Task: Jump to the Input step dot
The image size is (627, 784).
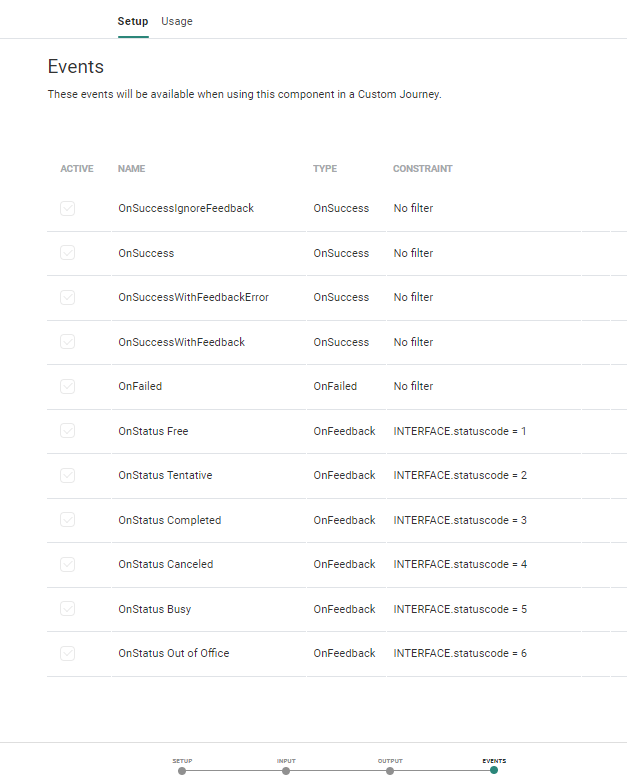Action: tap(286, 770)
